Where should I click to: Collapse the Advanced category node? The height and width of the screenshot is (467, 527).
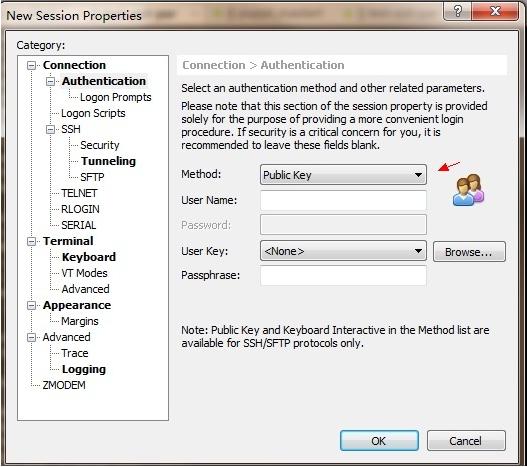[31, 337]
